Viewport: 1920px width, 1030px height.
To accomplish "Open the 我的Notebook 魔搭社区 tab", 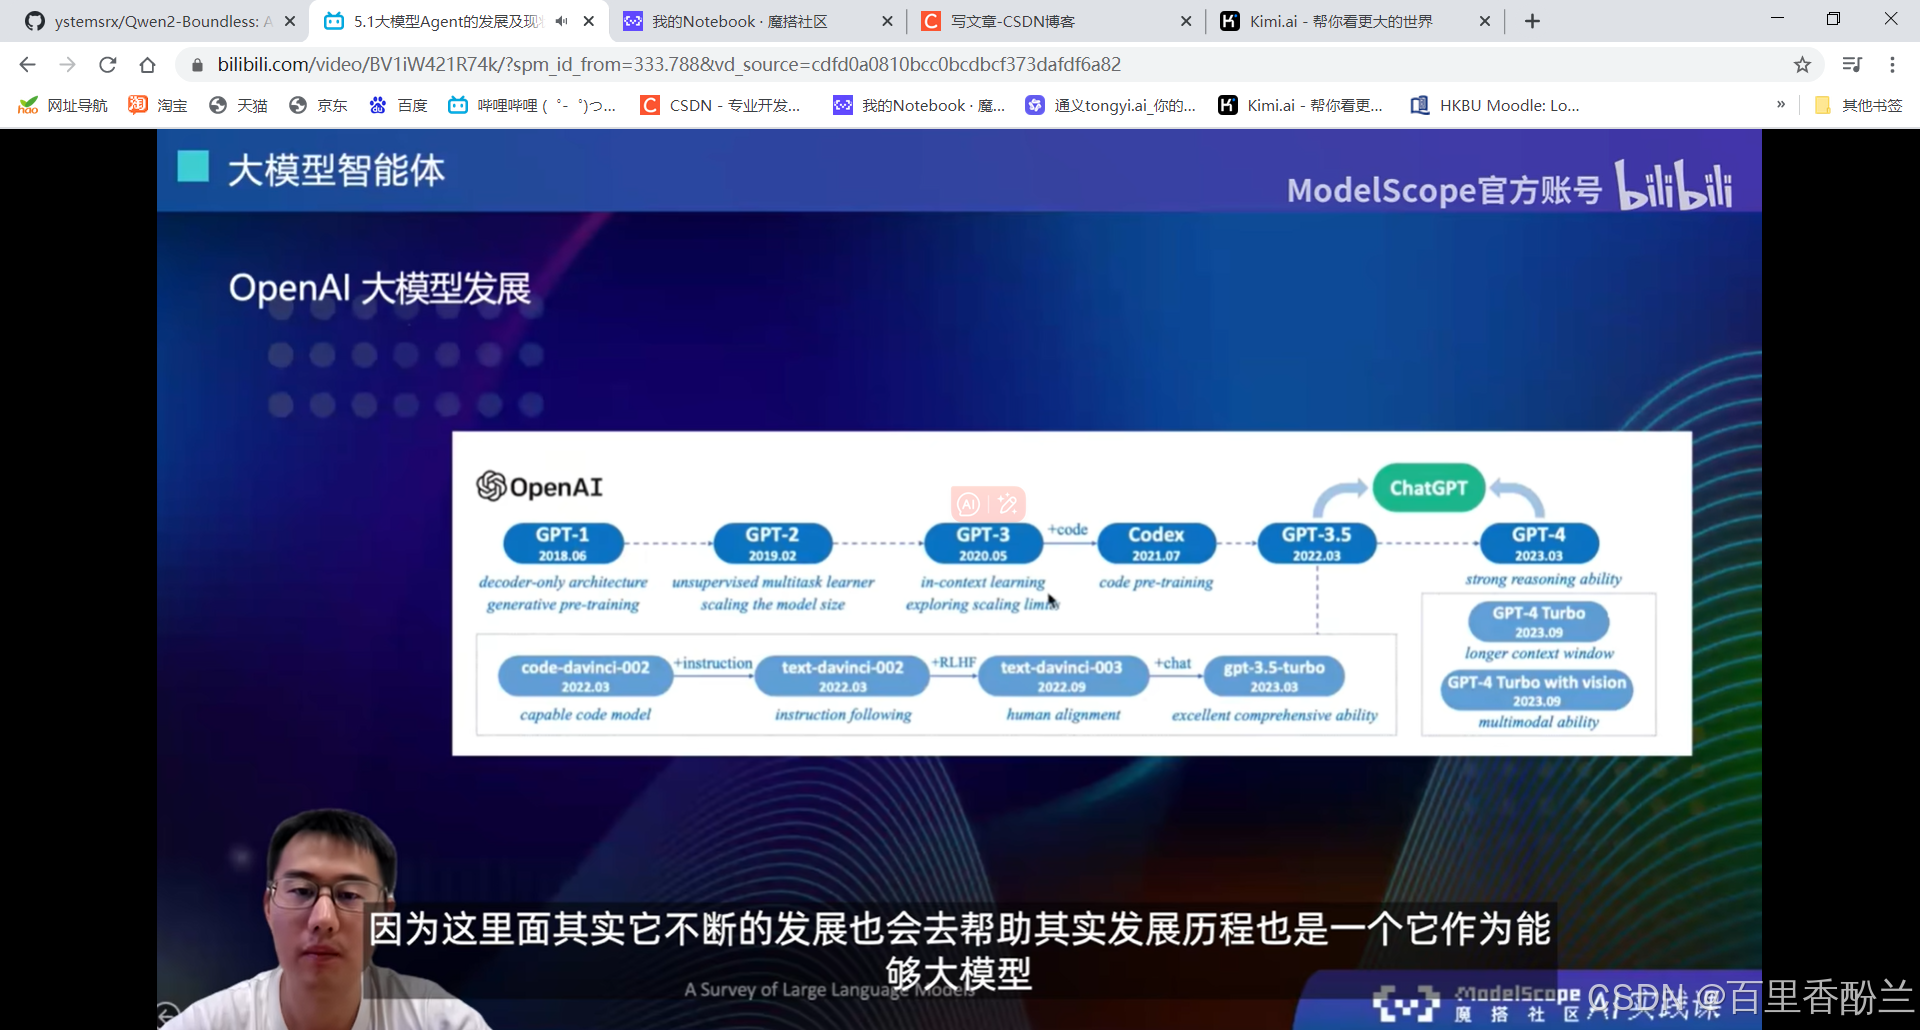I will click(740, 21).
